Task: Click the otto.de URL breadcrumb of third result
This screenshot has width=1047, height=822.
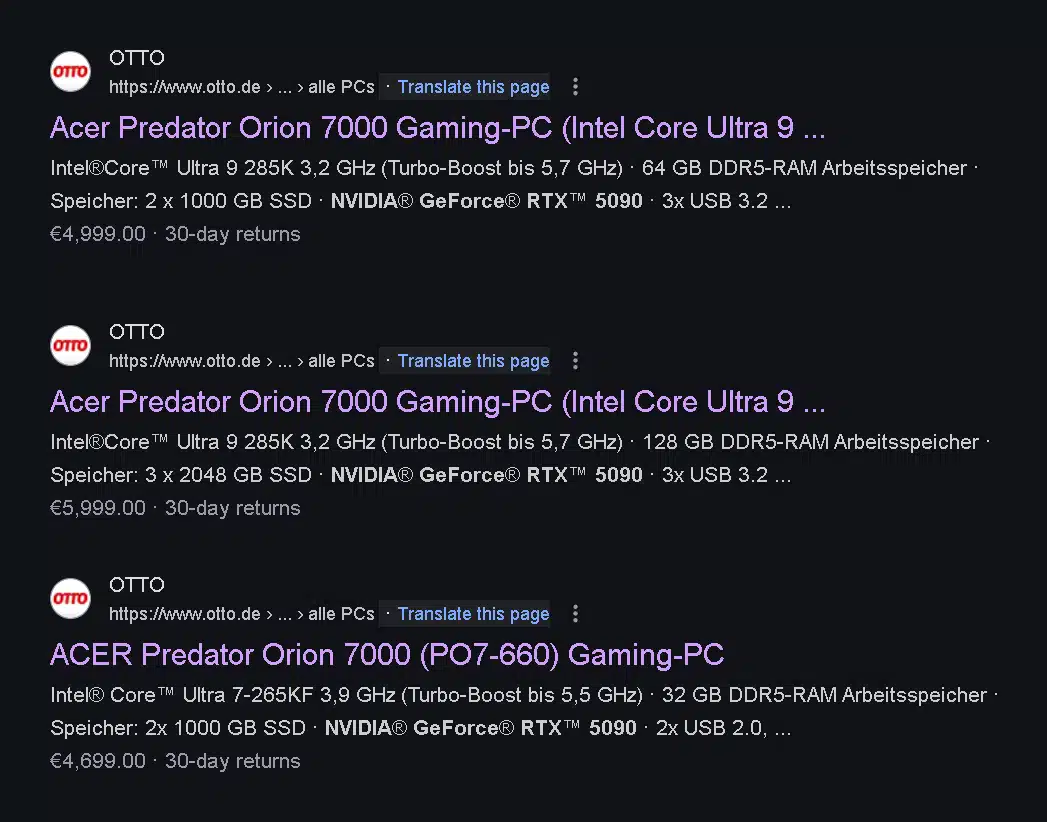Action: 242,614
